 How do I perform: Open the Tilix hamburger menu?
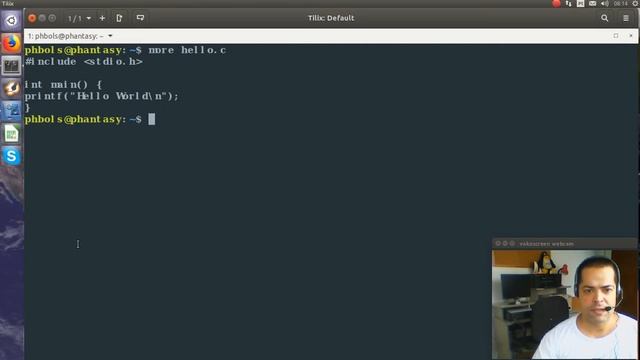tap(626, 18)
